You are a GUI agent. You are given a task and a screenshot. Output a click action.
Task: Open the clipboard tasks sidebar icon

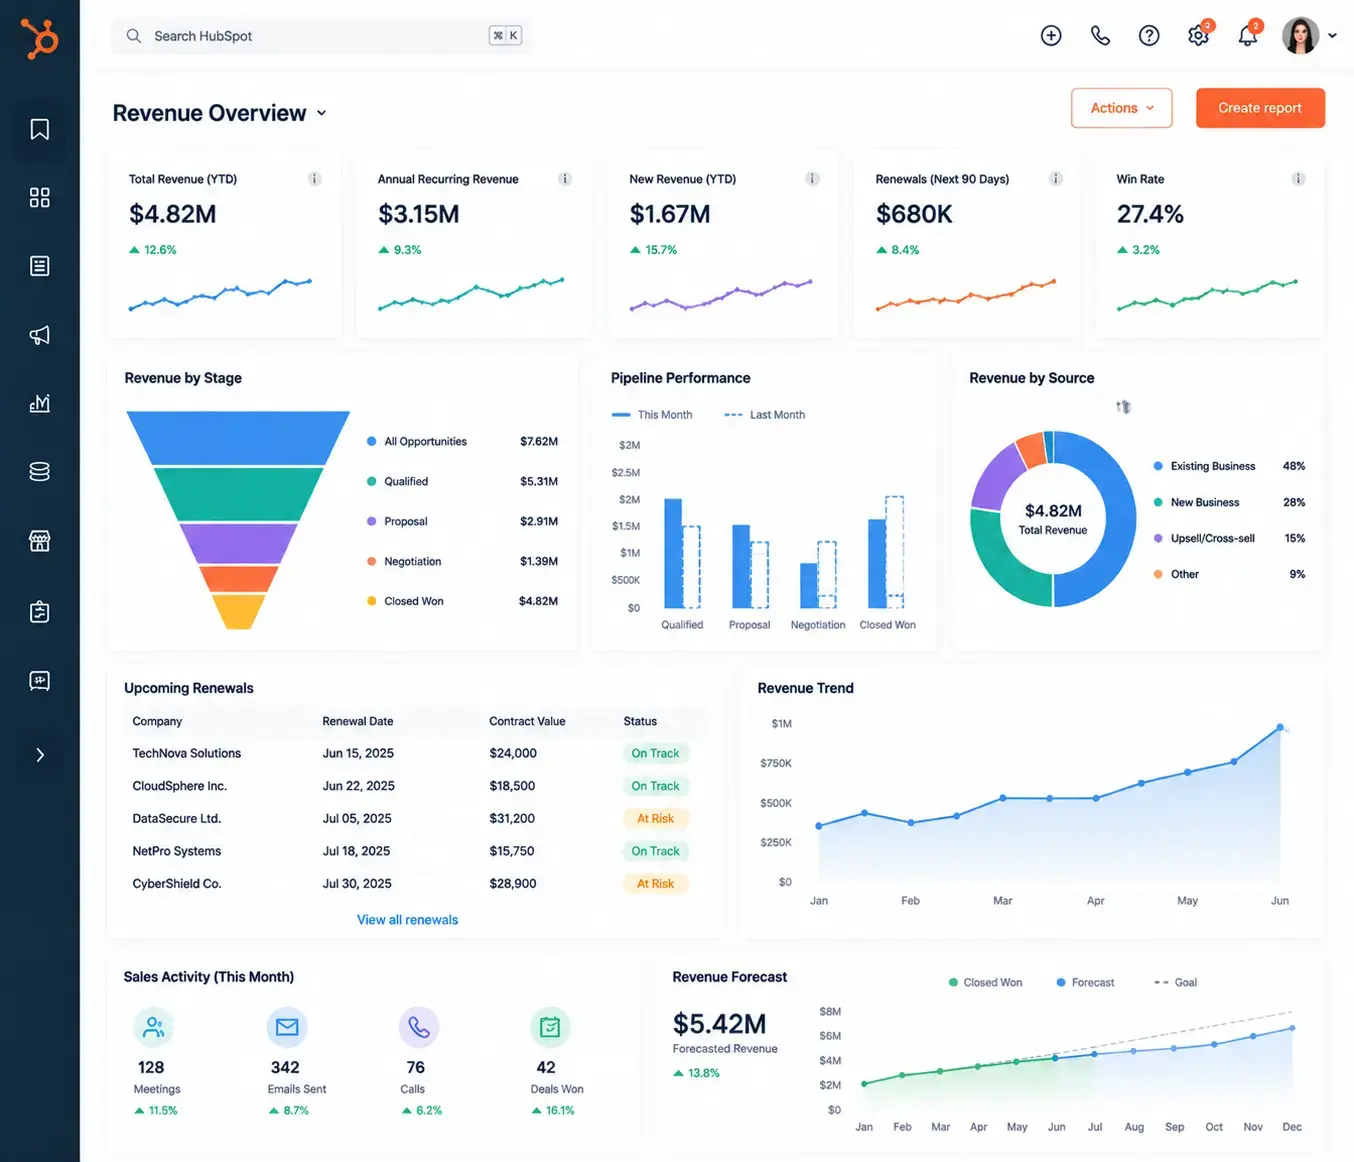pyautogui.click(x=40, y=611)
